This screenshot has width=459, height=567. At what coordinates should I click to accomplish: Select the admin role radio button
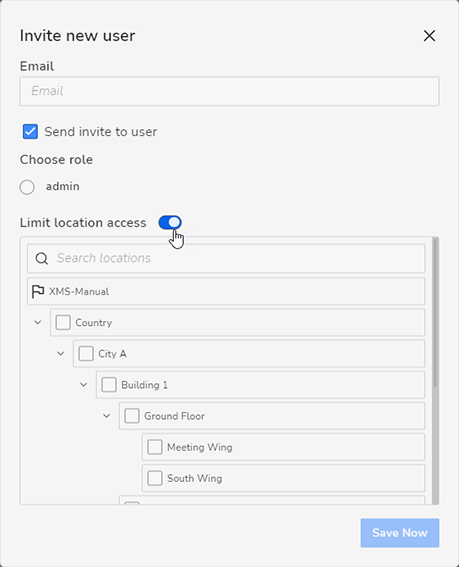pos(27,187)
